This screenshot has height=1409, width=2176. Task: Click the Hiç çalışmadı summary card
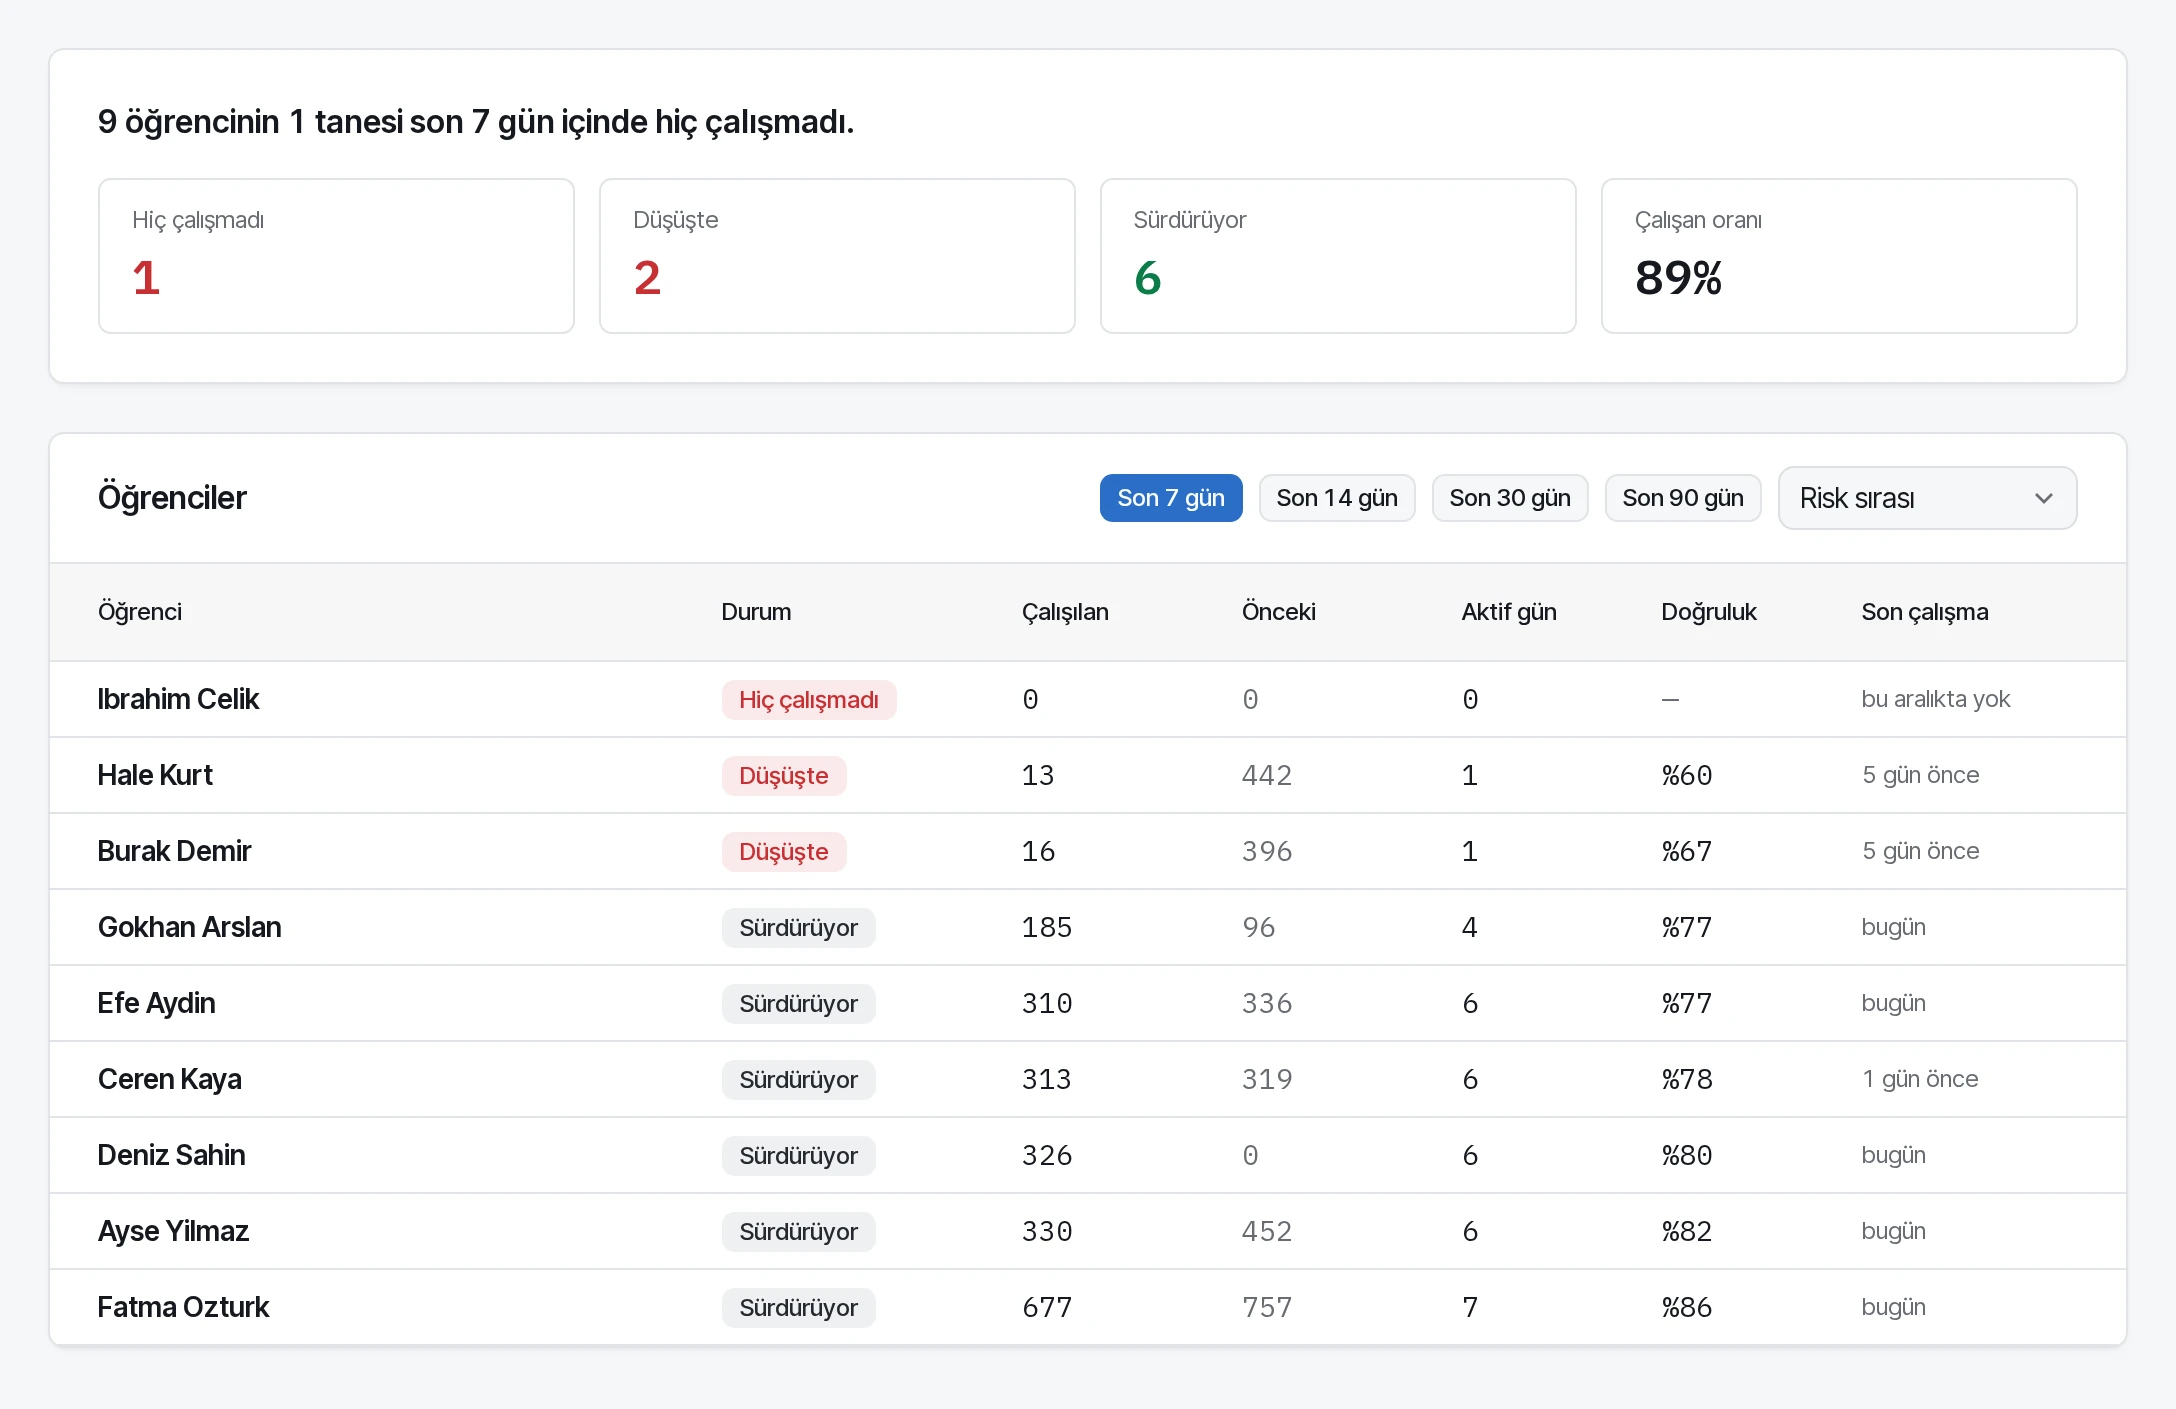tap(336, 256)
